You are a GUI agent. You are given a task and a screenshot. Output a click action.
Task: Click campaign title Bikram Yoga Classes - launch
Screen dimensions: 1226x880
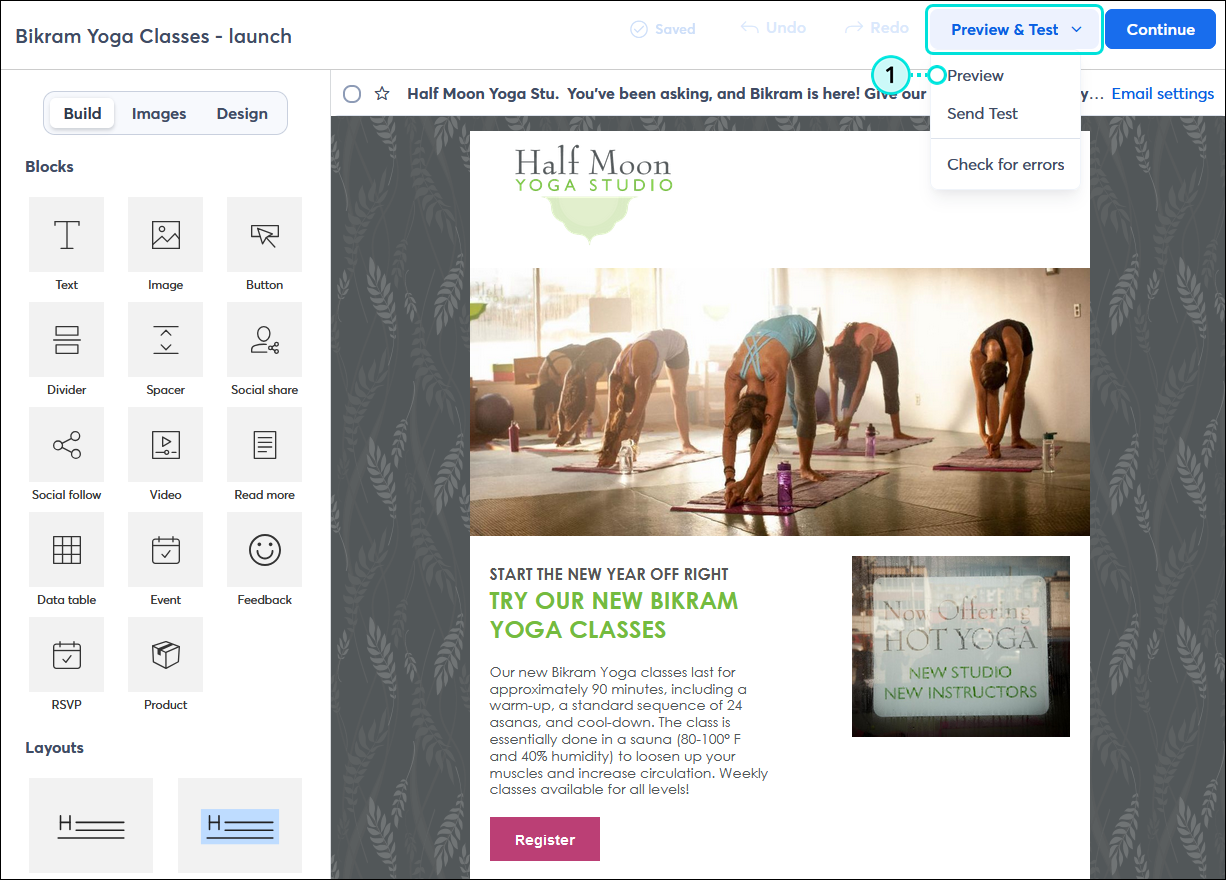[x=154, y=36]
